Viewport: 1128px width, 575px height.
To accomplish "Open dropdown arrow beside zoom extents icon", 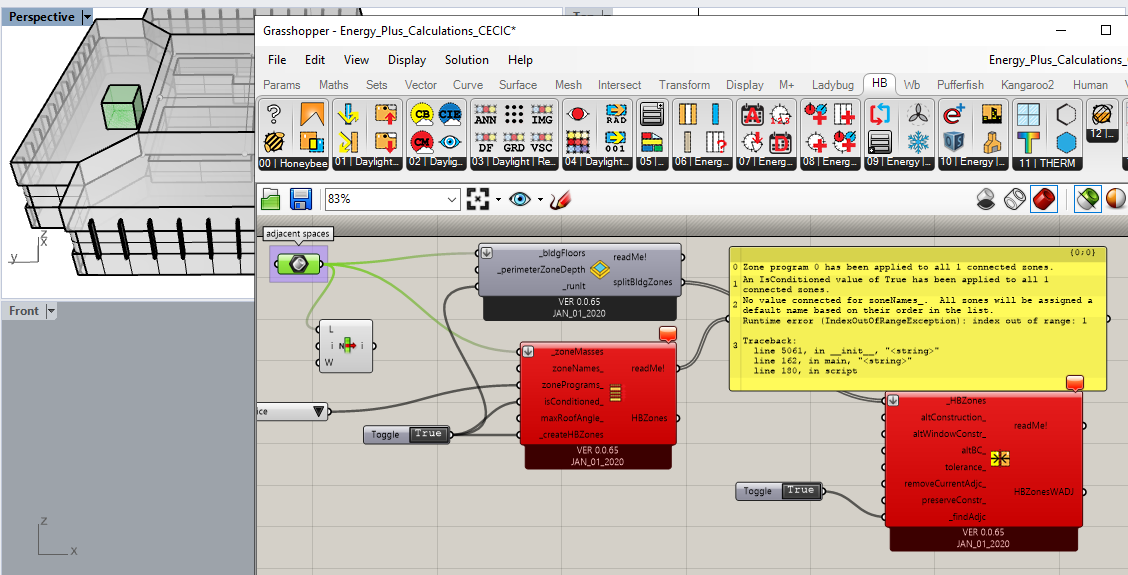I will 498,200.
